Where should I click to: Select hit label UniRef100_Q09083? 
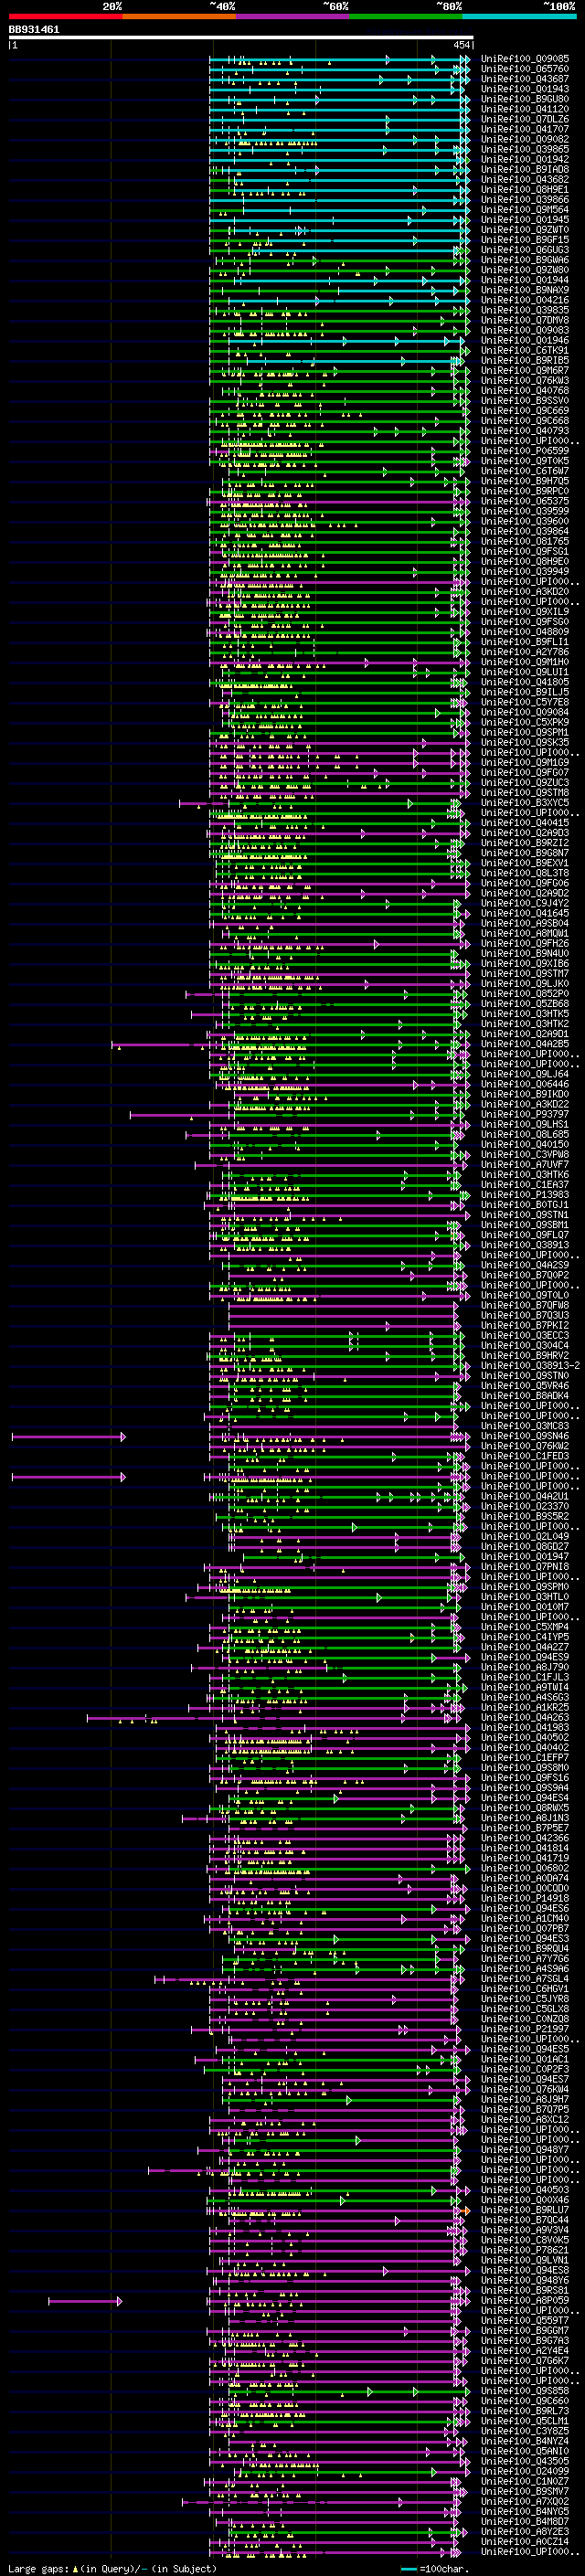pyautogui.click(x=525, y=330)
